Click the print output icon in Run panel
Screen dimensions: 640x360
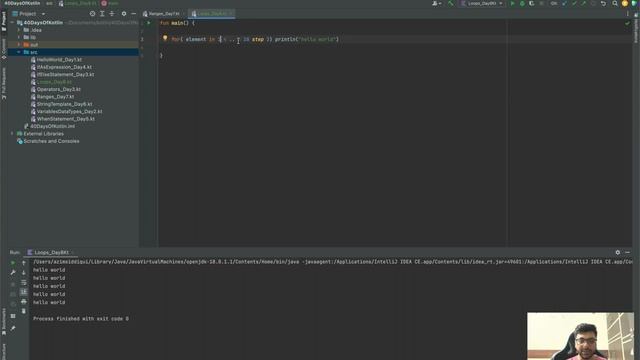point(24,302)
